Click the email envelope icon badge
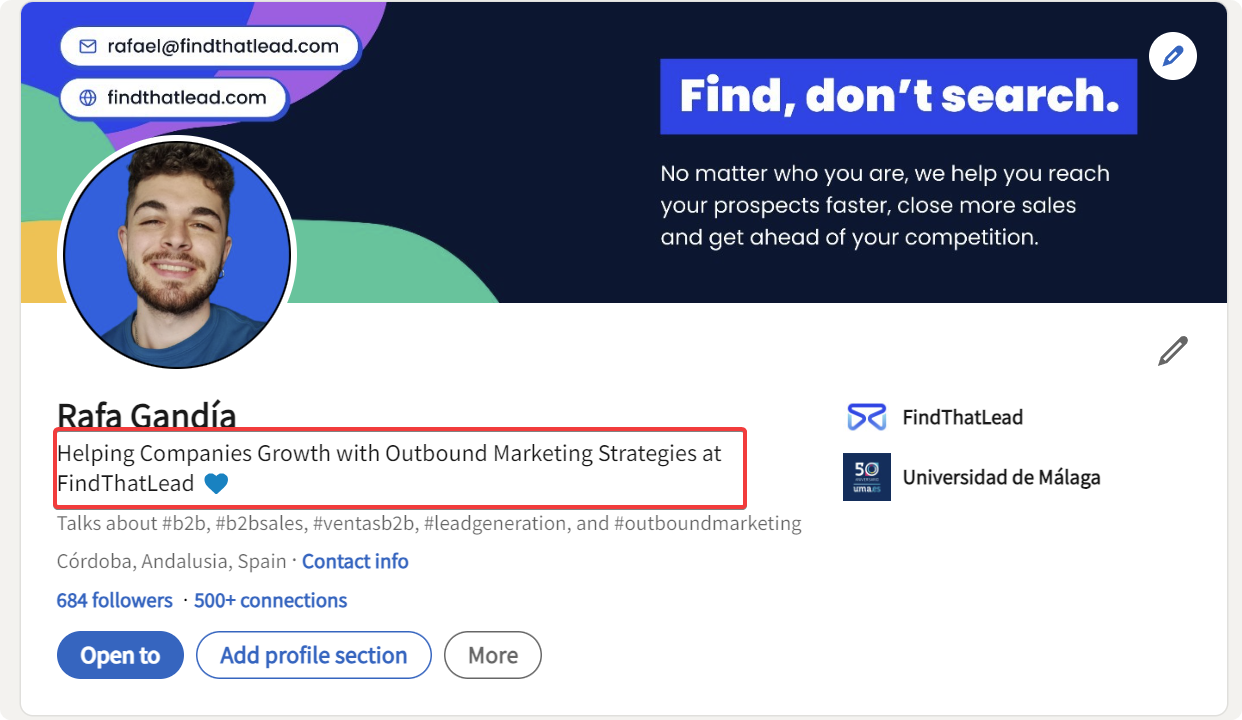1242x720 pixels. (x=89, y=46)
